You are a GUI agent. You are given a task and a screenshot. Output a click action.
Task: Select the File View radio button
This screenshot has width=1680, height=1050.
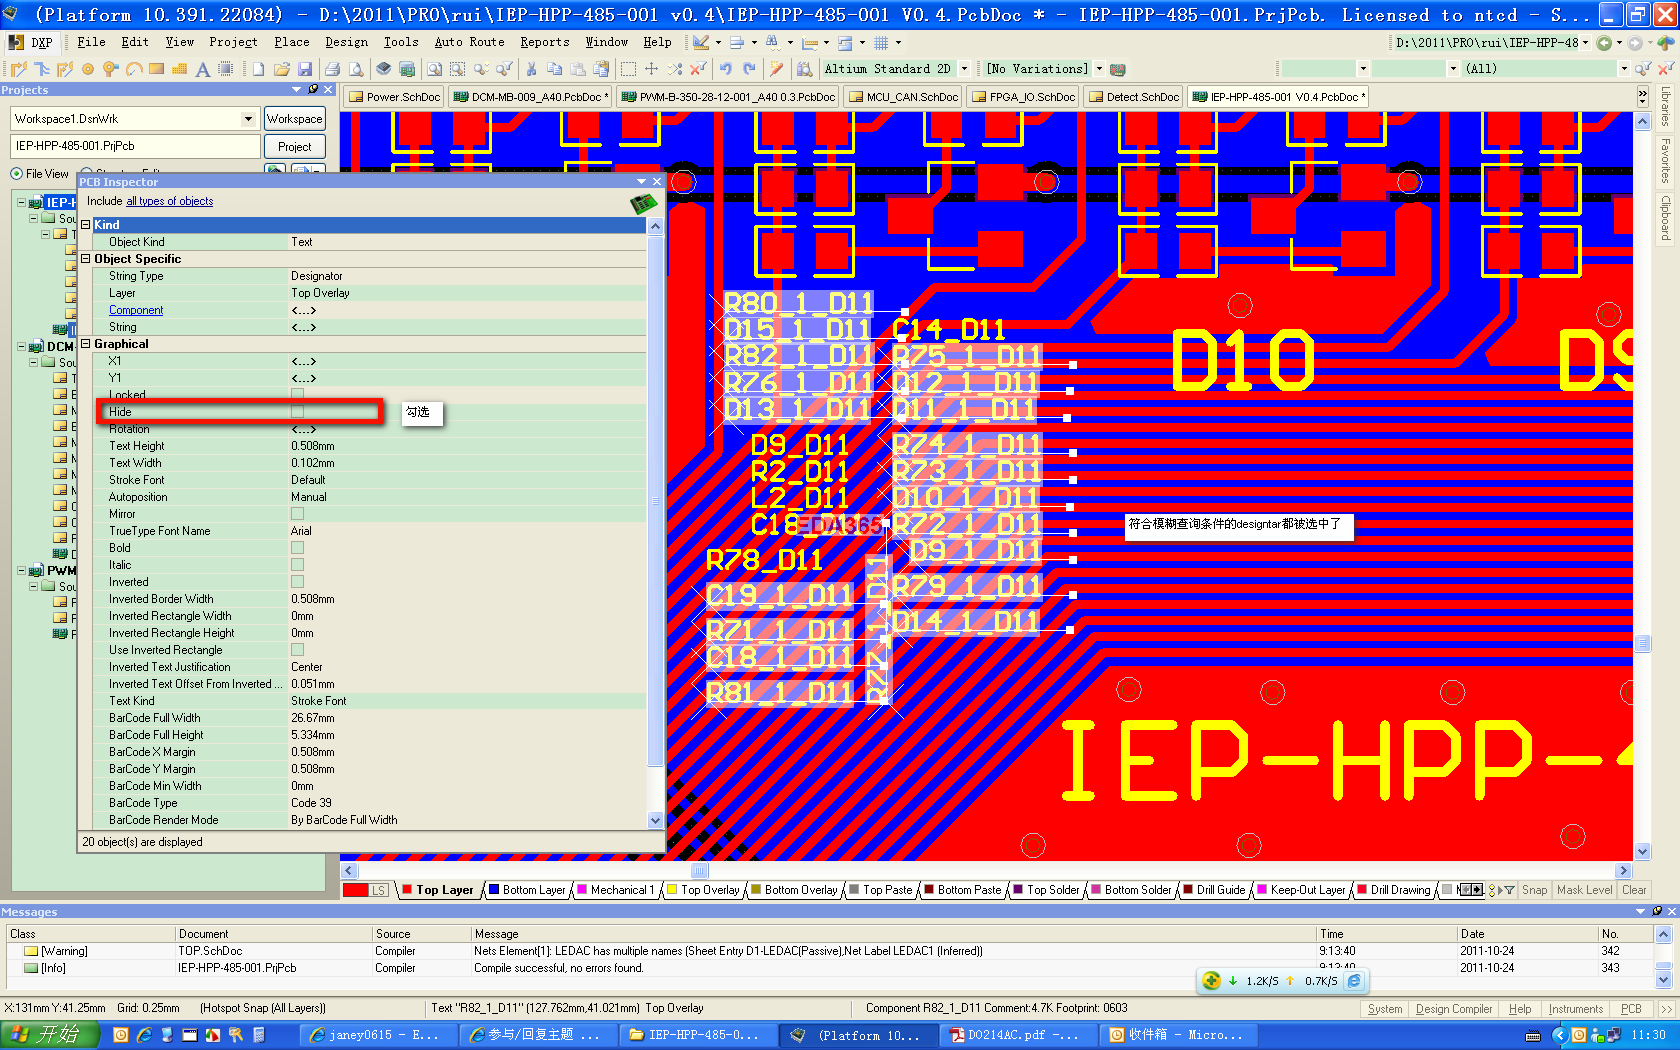17,174
